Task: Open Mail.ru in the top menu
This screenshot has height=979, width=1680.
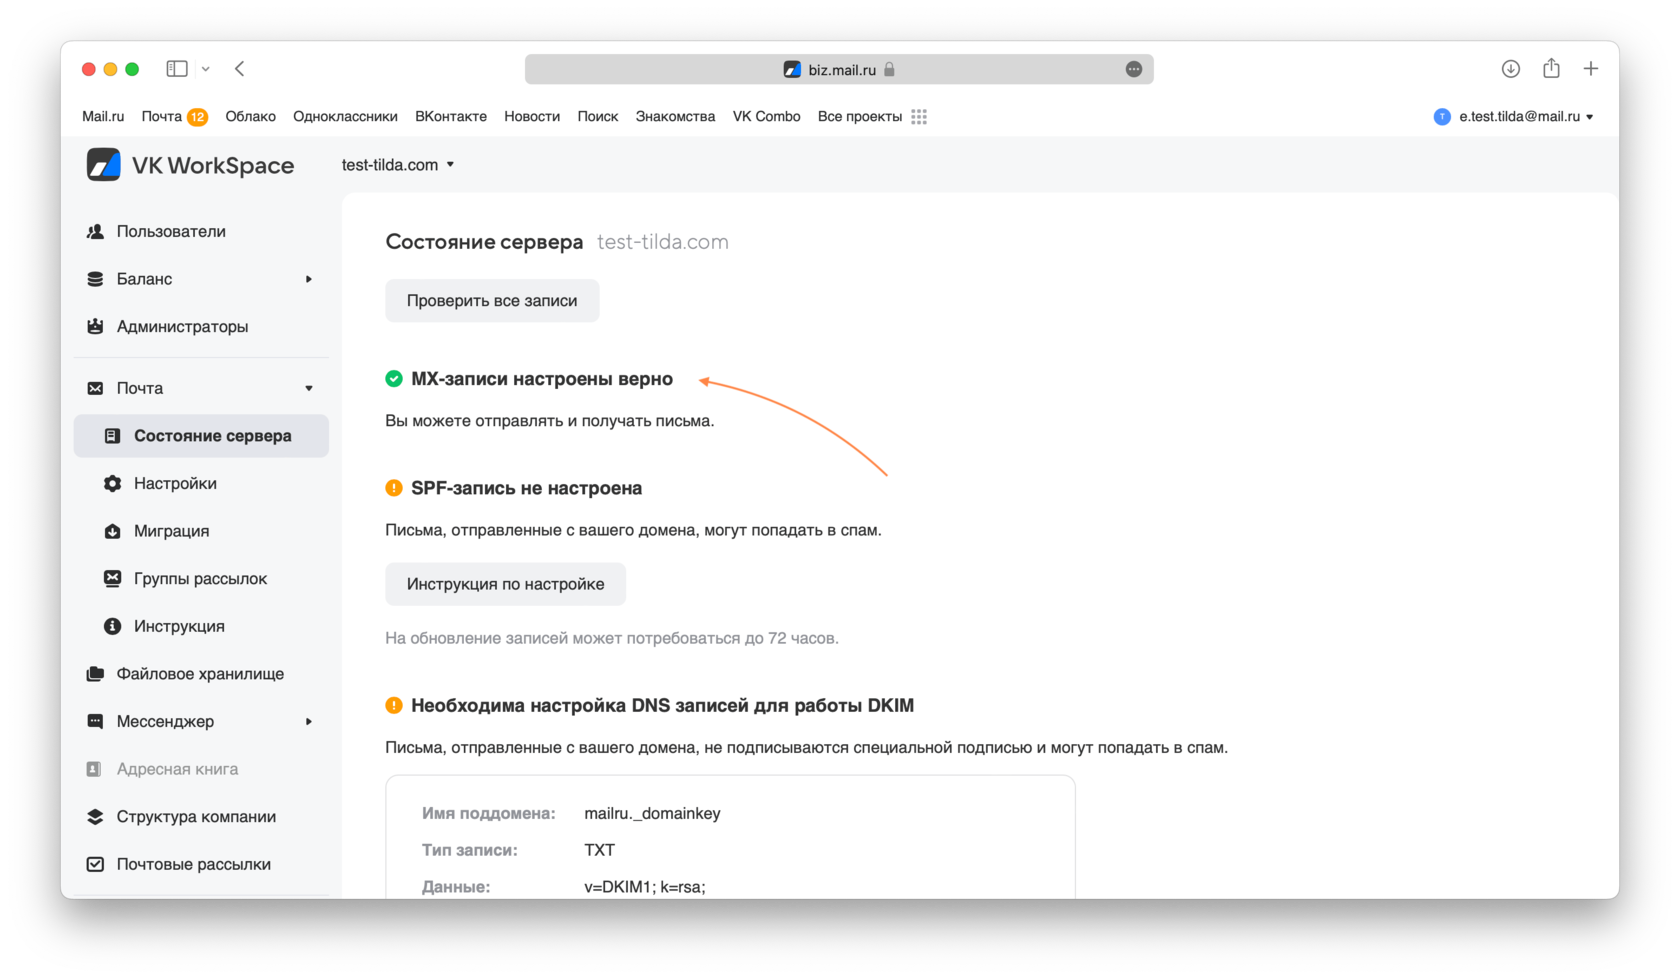Action: [x=103, y=117]
